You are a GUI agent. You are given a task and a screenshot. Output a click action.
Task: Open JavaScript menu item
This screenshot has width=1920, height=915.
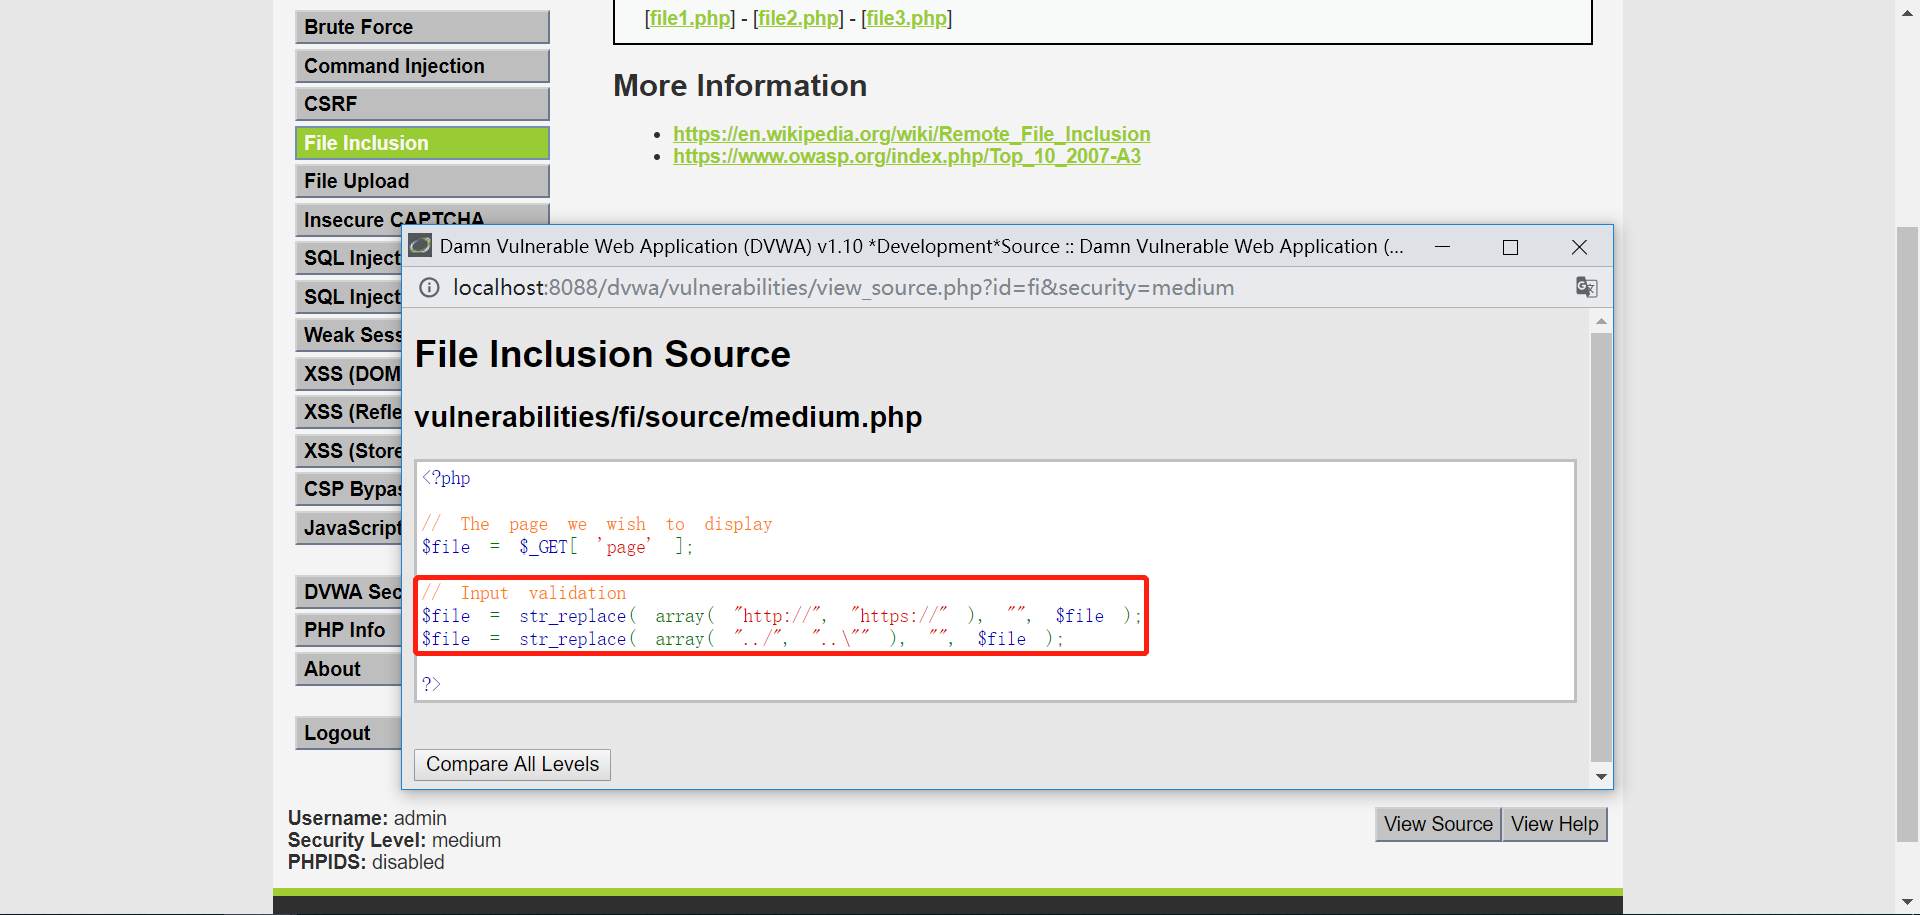coord(349,528)
